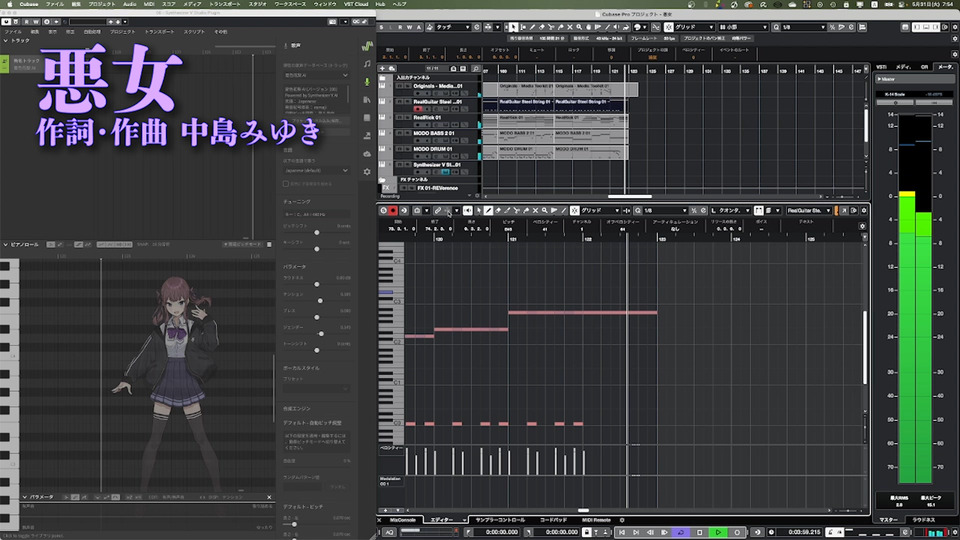Select the Glue tool in project toolbar

pyautogui.click(x=560, y=27)
